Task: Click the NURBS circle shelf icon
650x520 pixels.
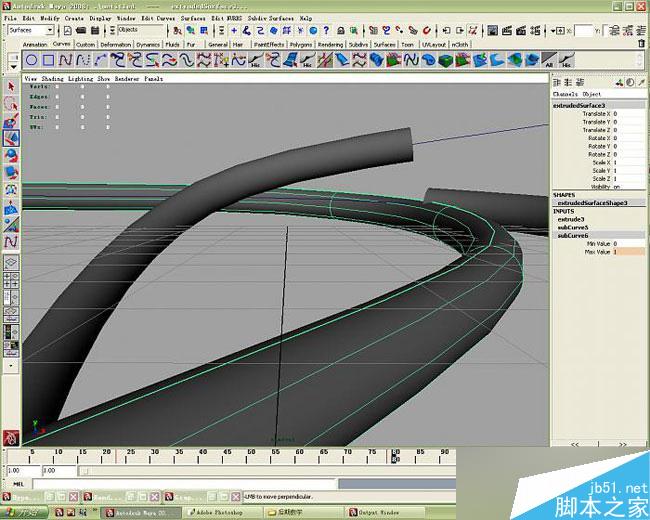Action: point(29,62)
